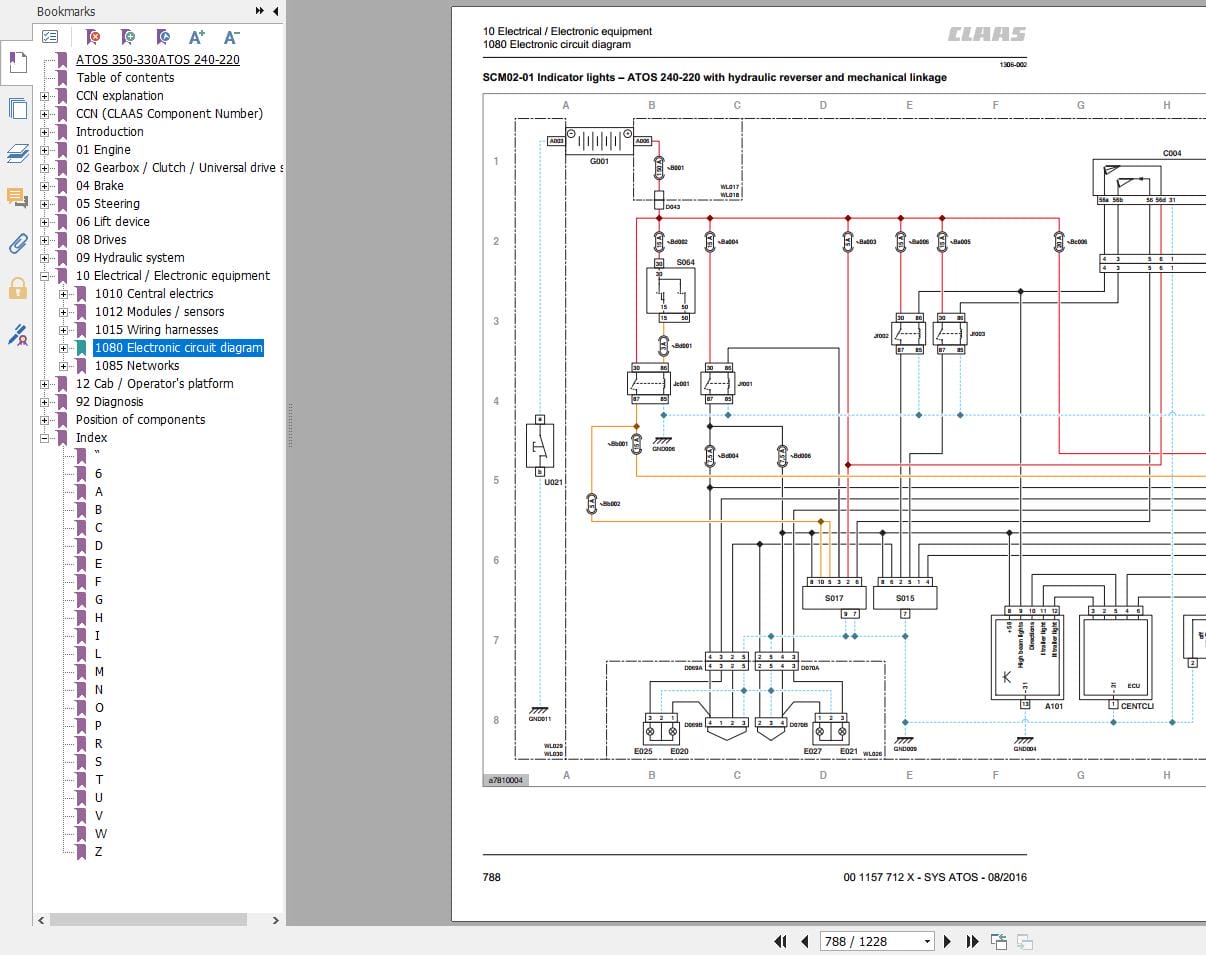Viewport: 1206px width, 955px height.
Task: Select the 05 Steering bookmark
Action: [108, 203]
